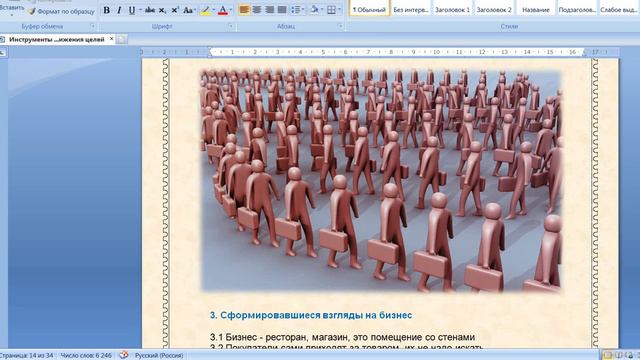Apply Заголовок 1 style
The width and height of the screenshot is (640, 360).
452,9
